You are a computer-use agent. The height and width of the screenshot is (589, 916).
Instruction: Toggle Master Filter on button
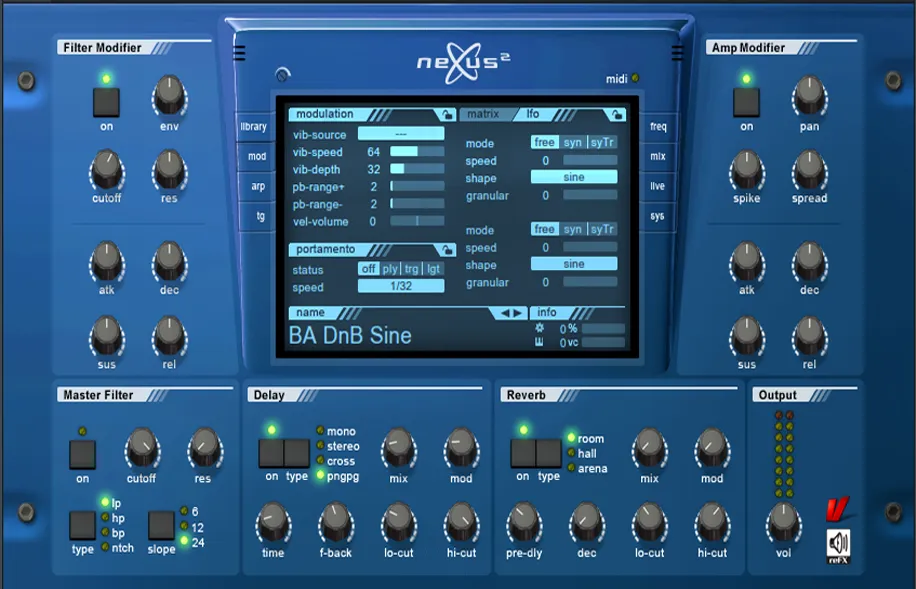[82, 455]
